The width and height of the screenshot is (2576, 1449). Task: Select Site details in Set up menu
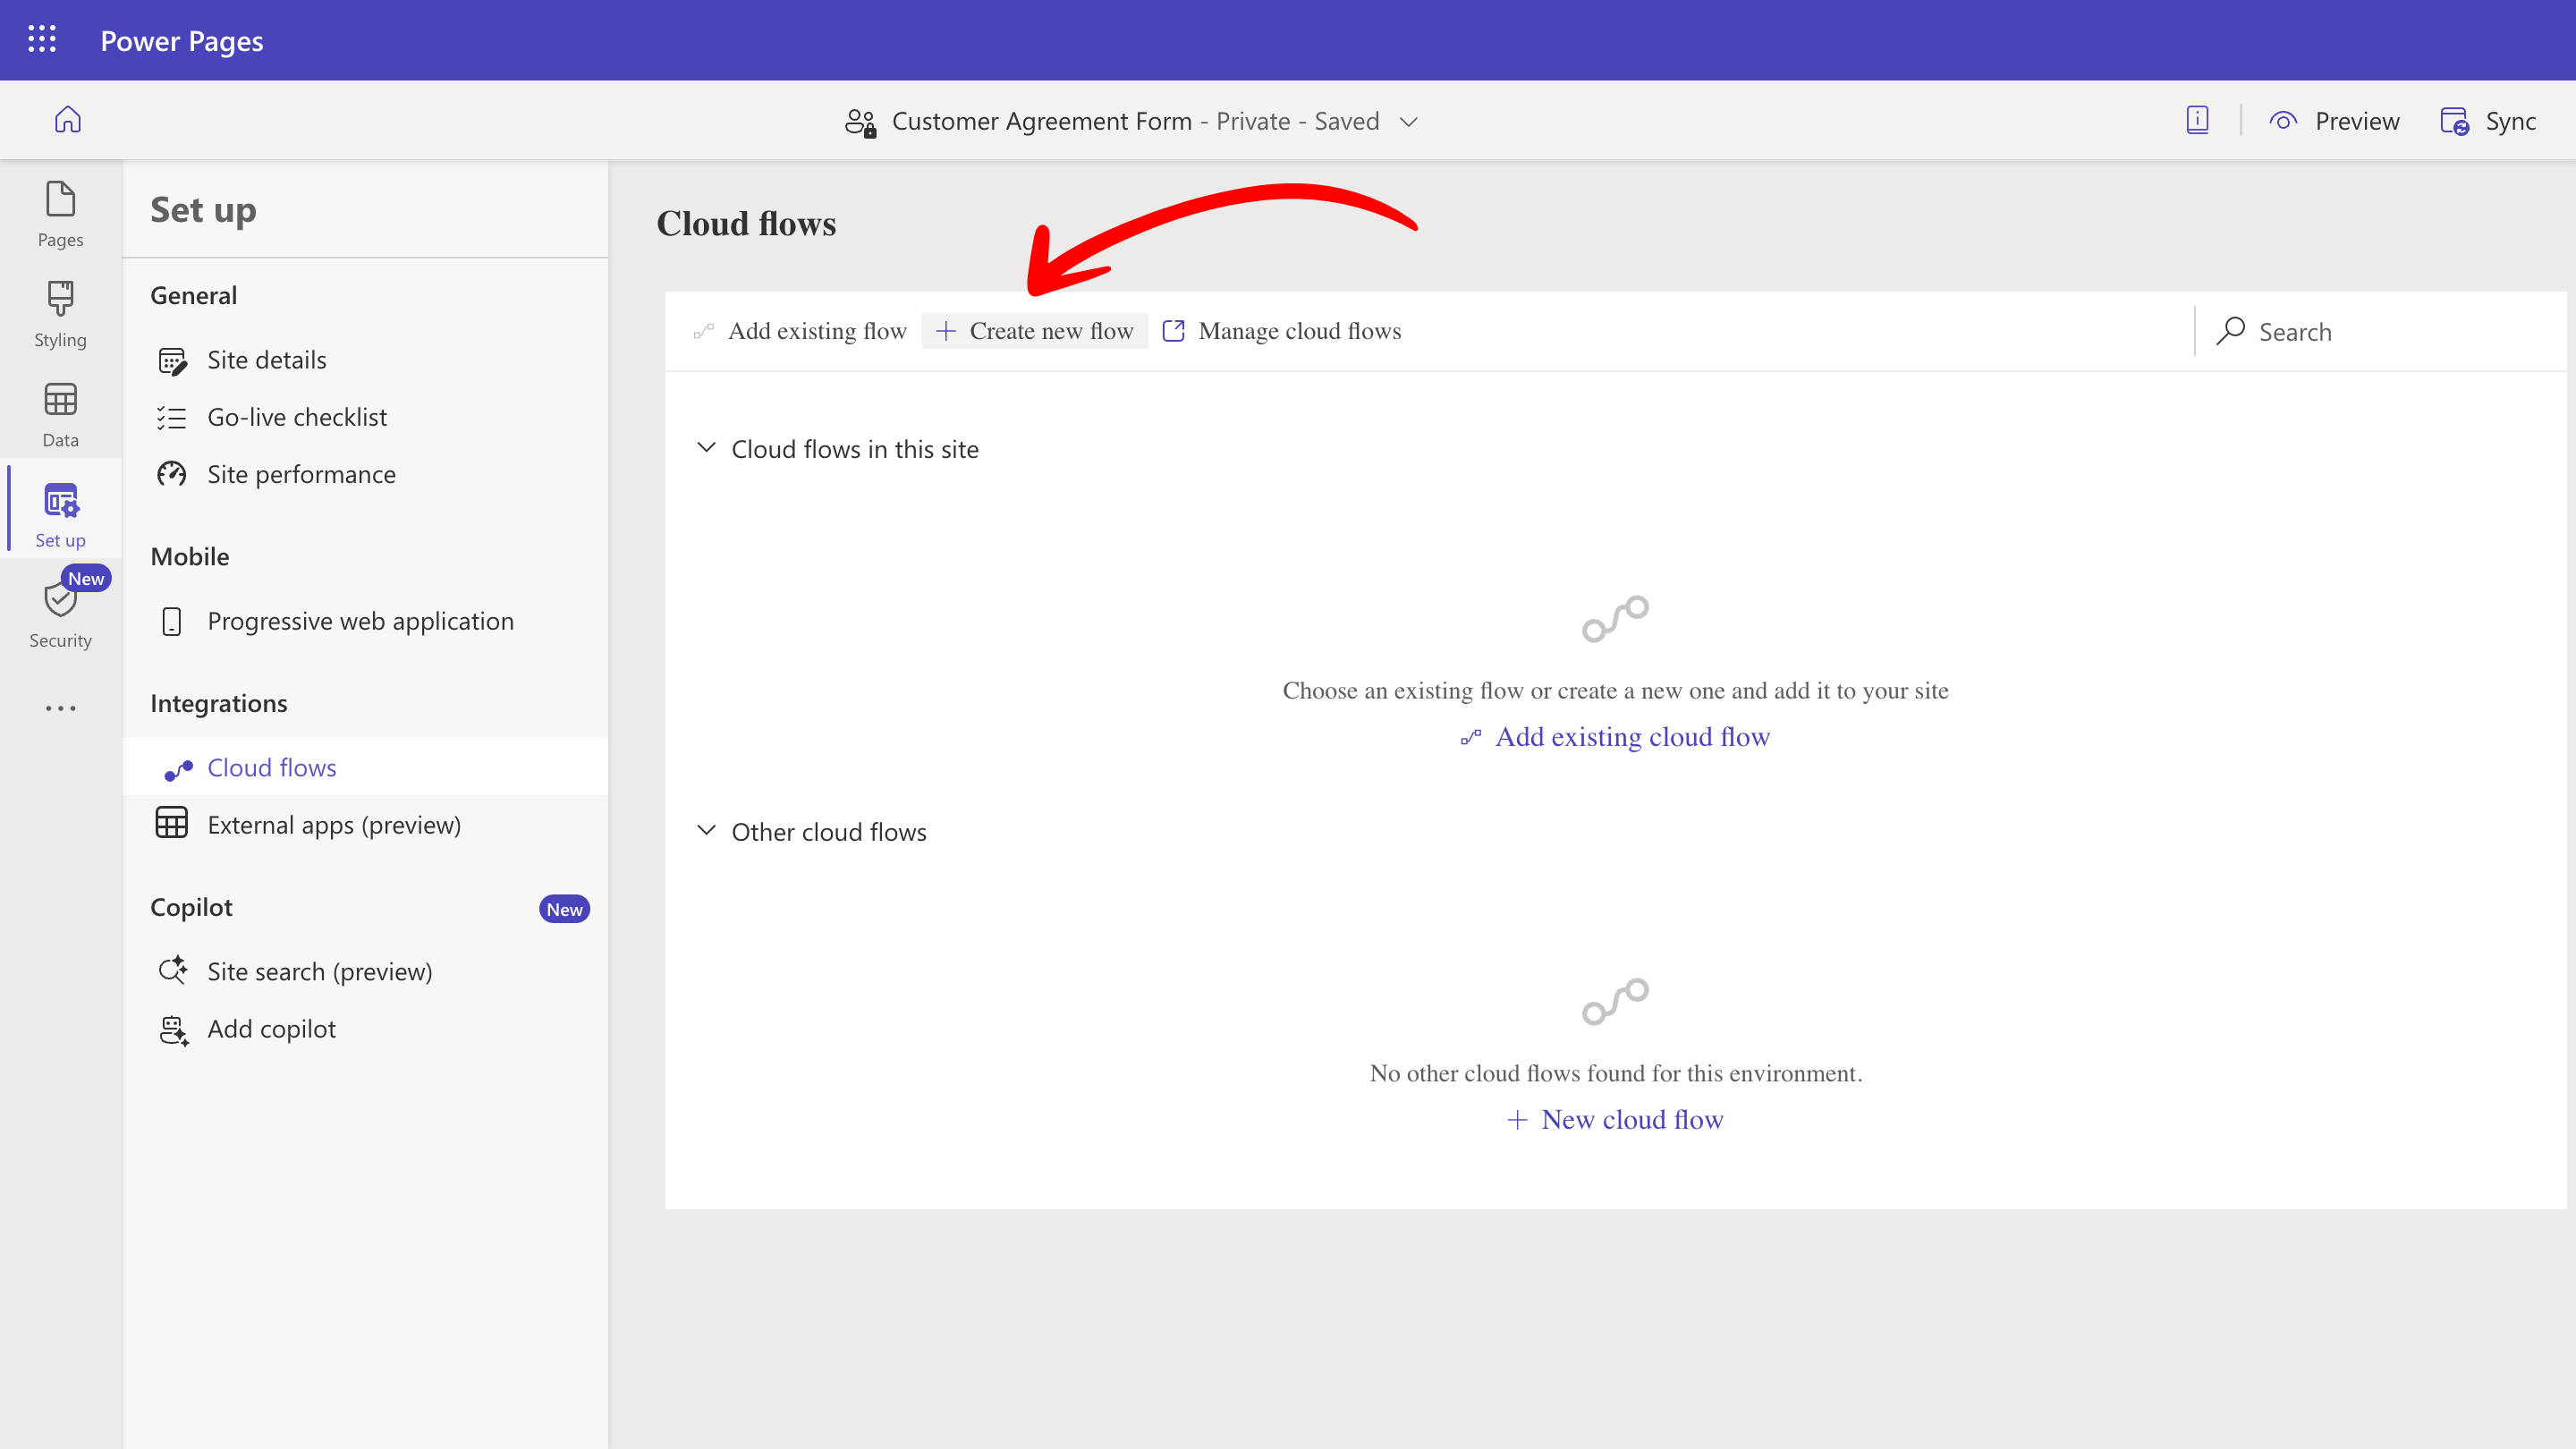point(266,360)
